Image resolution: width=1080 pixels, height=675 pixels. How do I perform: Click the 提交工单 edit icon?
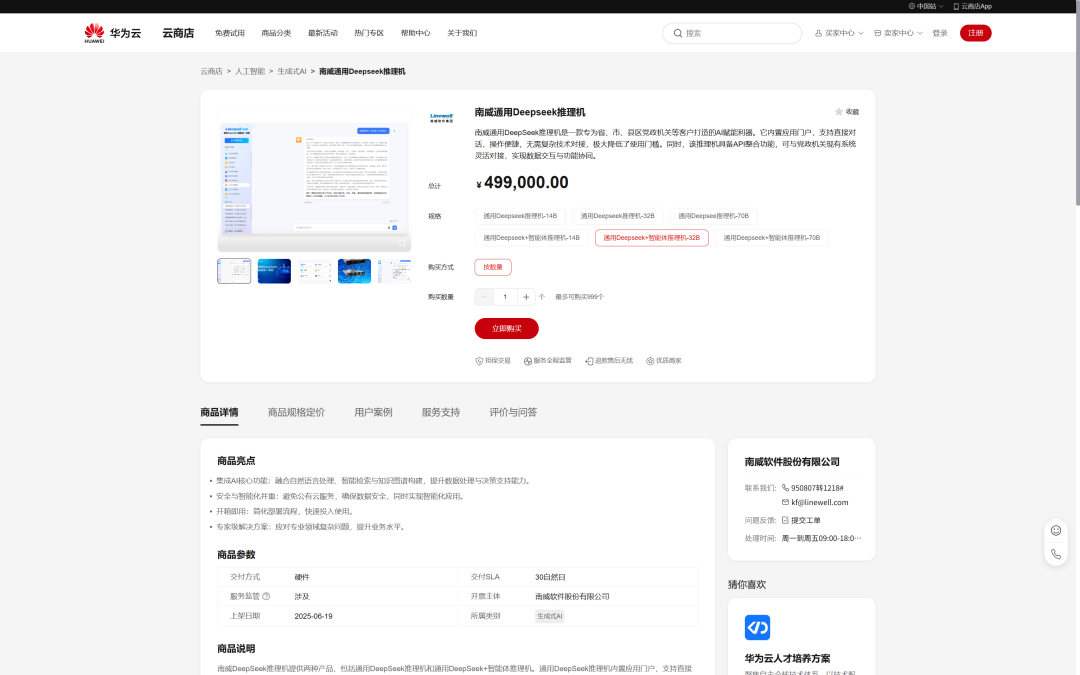[785, 520]
